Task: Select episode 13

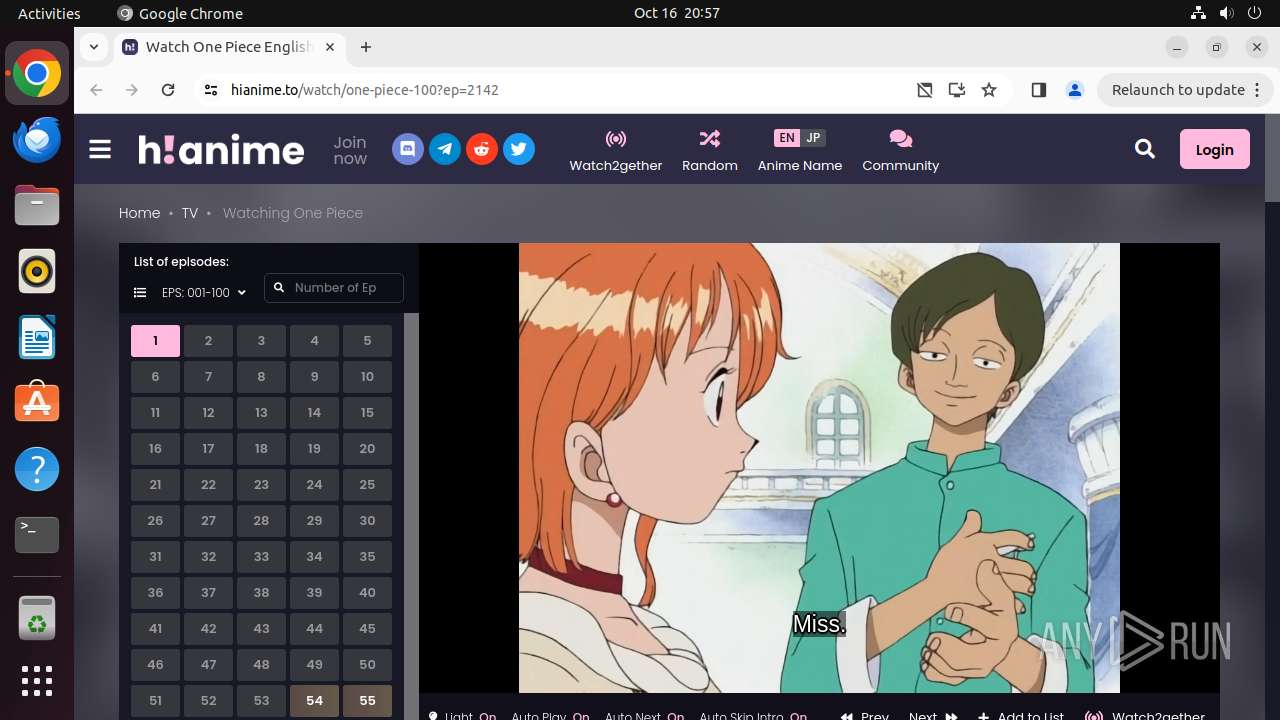Action: pos(261,413)
